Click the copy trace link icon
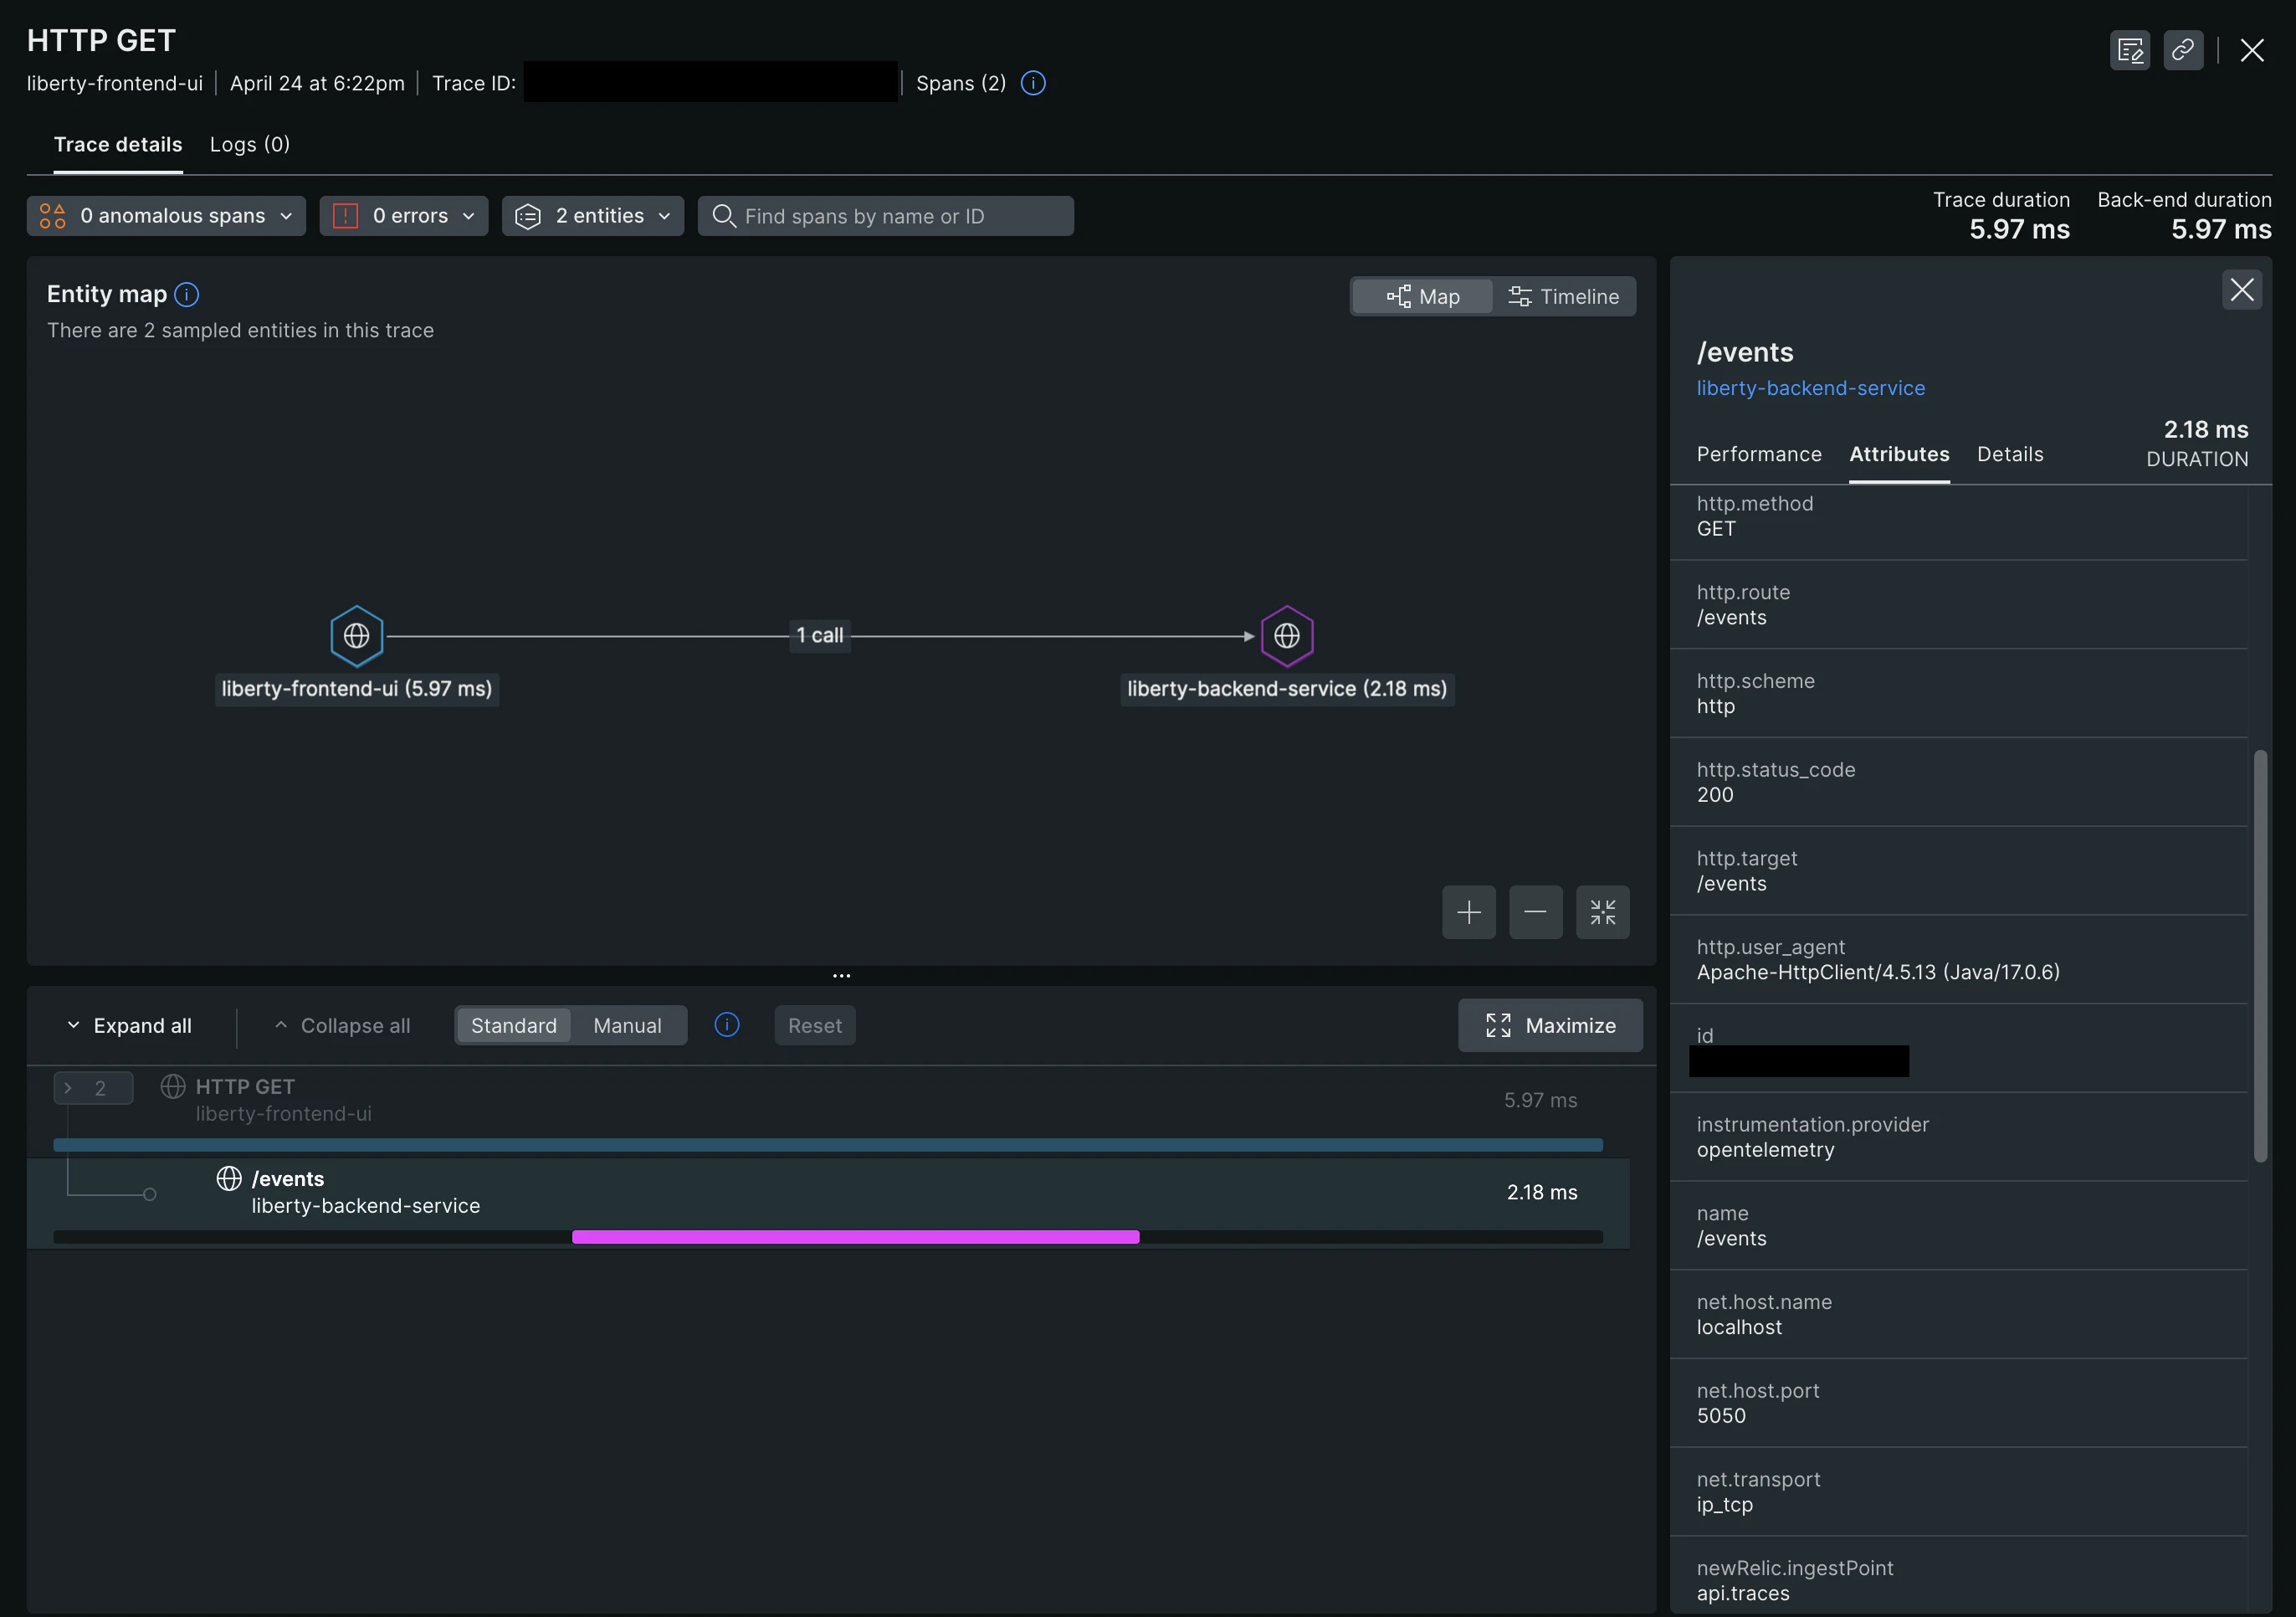2296x1617 pixels. pos(2182,50)
